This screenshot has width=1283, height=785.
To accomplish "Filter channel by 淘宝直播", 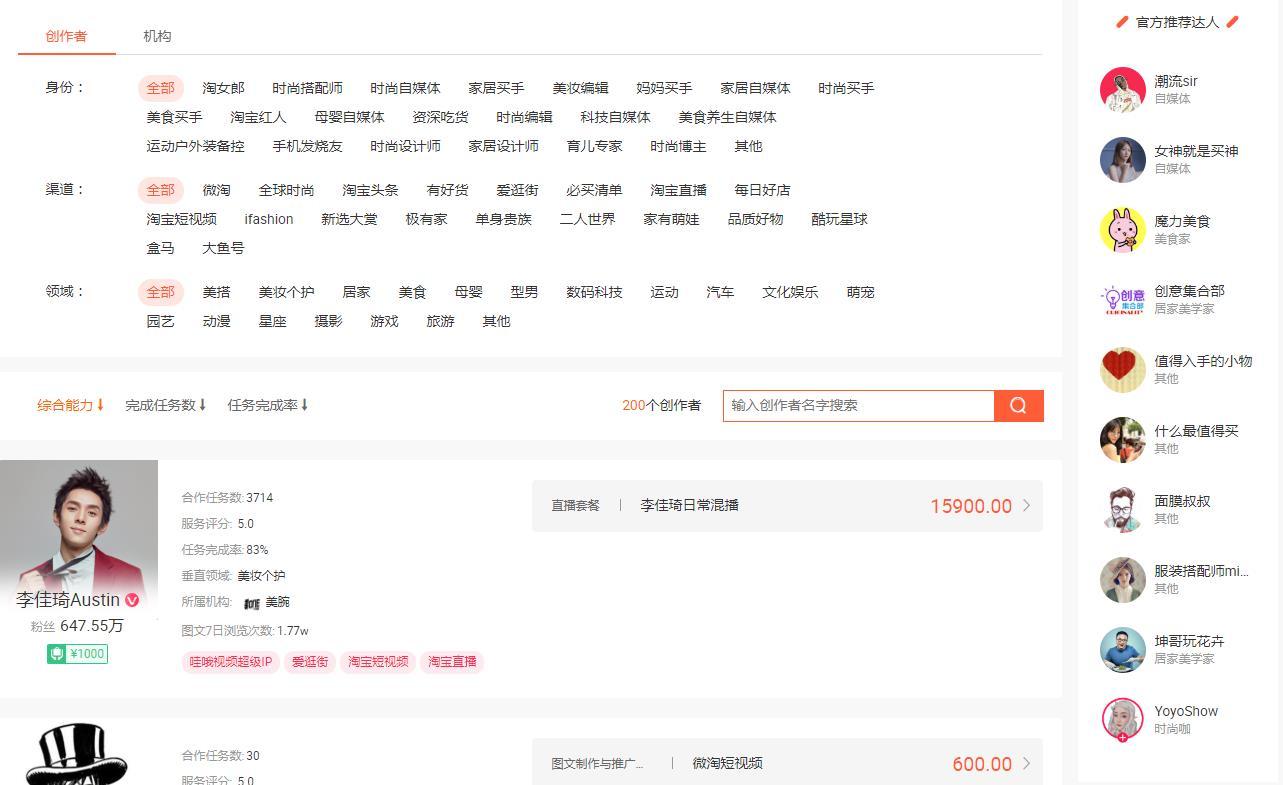I will coord(678,190).
